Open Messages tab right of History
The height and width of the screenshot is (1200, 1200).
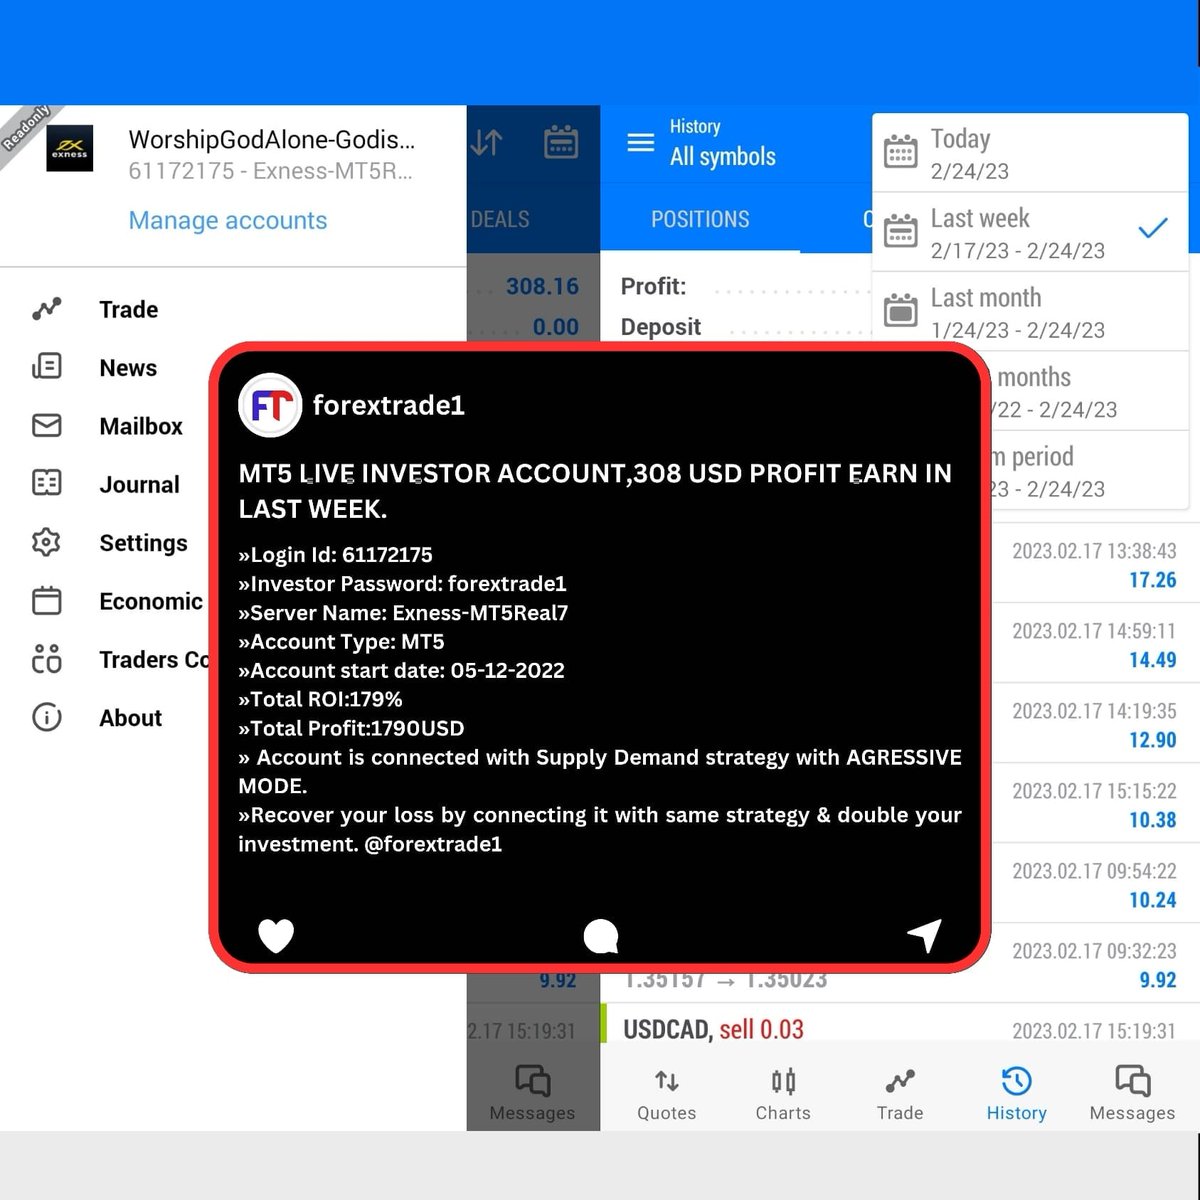tap(1132, 1094)
